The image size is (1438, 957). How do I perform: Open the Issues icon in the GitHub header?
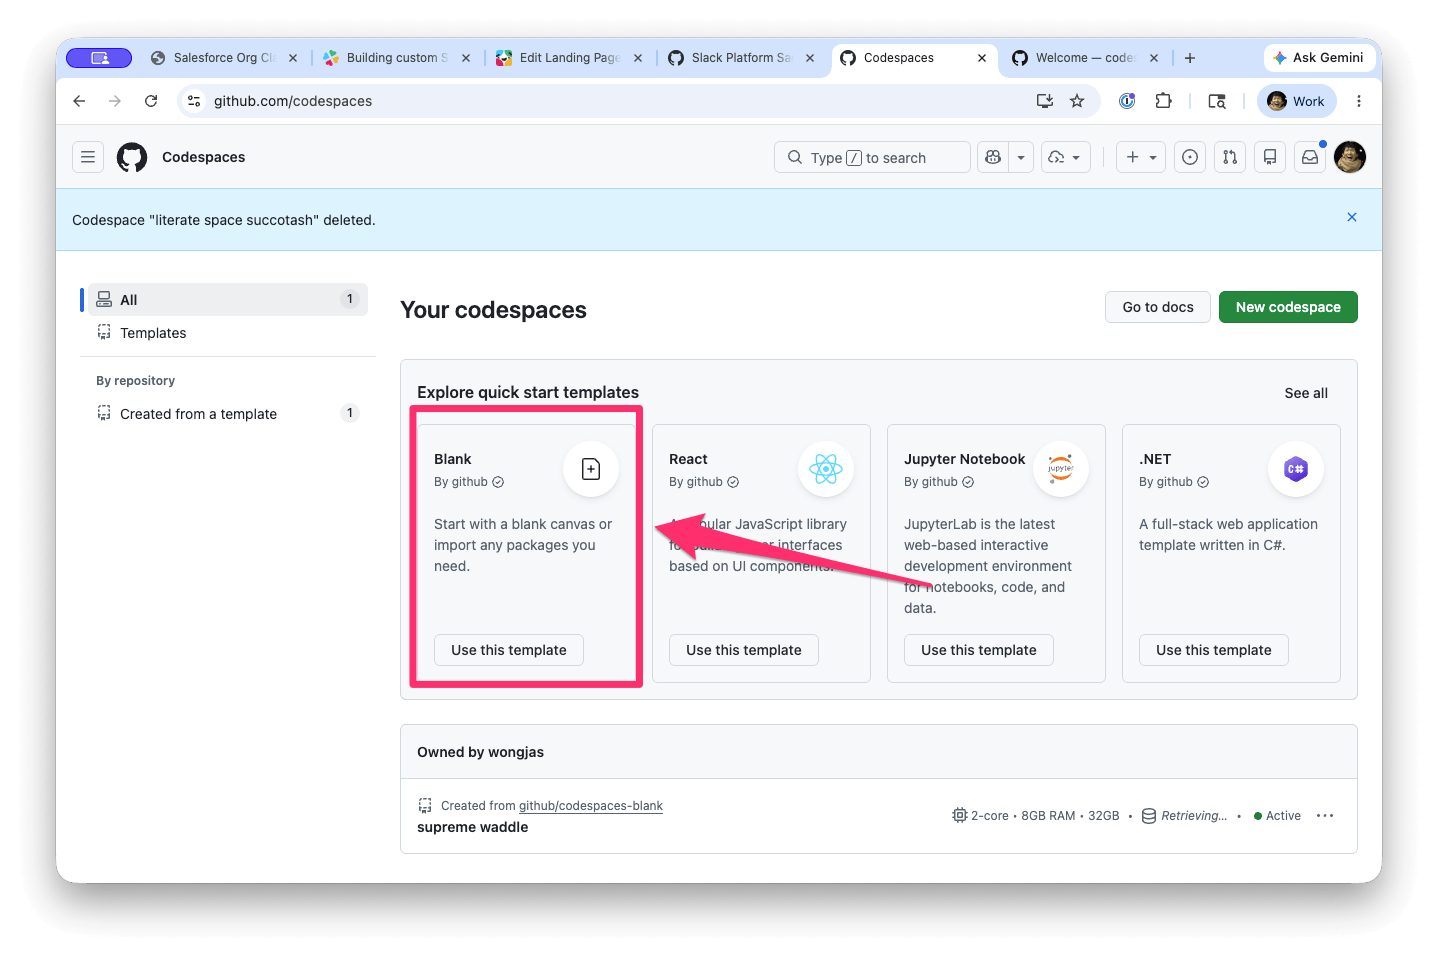(x=1190, y=157)
